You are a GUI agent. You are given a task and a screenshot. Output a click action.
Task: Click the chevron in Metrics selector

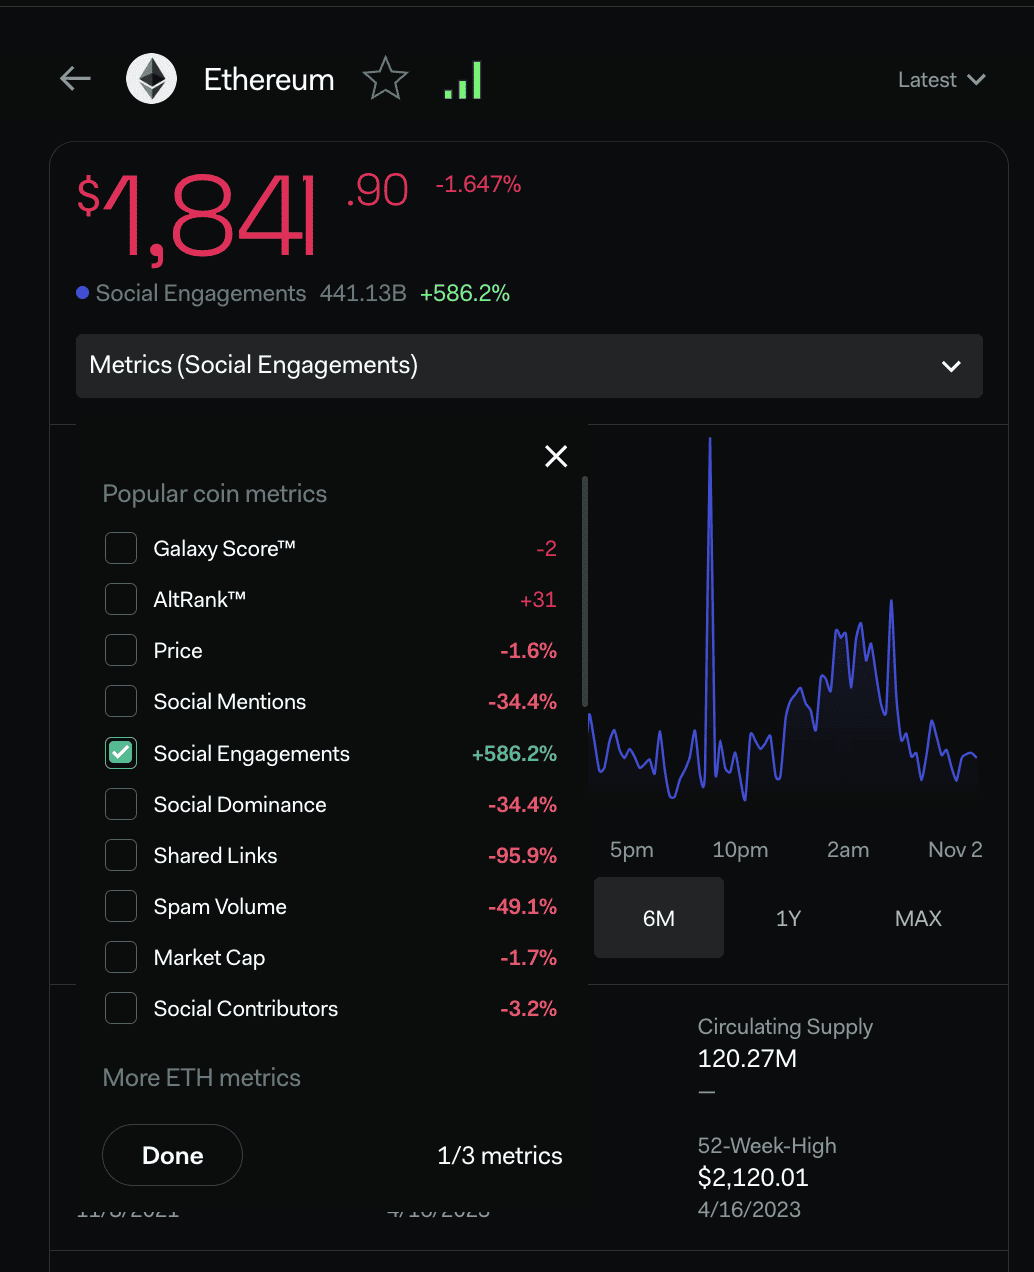[x=951, y=366]
